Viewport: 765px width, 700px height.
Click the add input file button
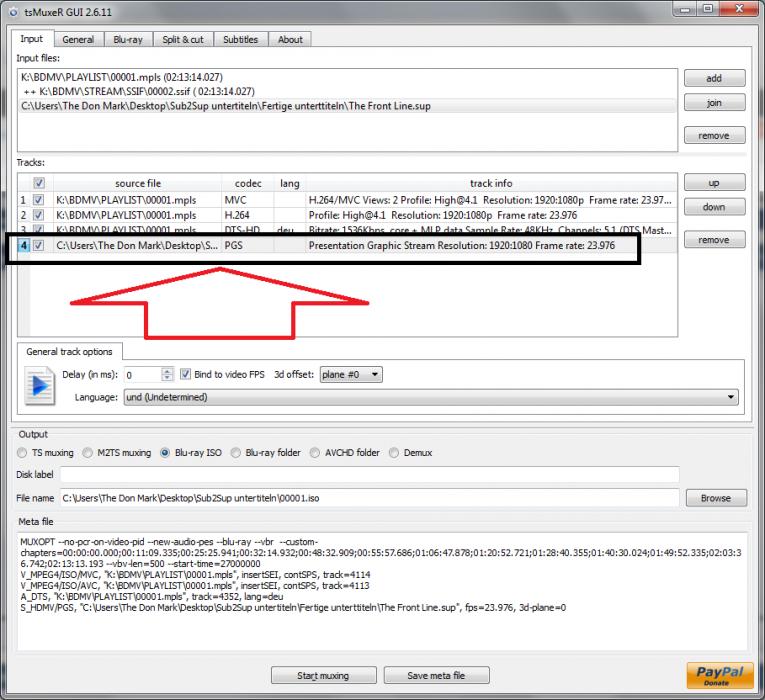coord(714,78)
